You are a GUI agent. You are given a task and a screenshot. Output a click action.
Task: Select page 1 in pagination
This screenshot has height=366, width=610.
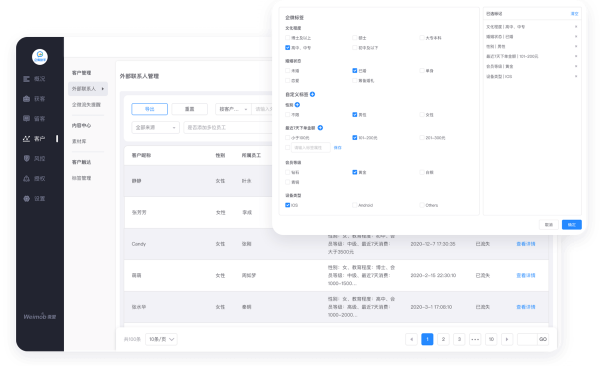427,339
